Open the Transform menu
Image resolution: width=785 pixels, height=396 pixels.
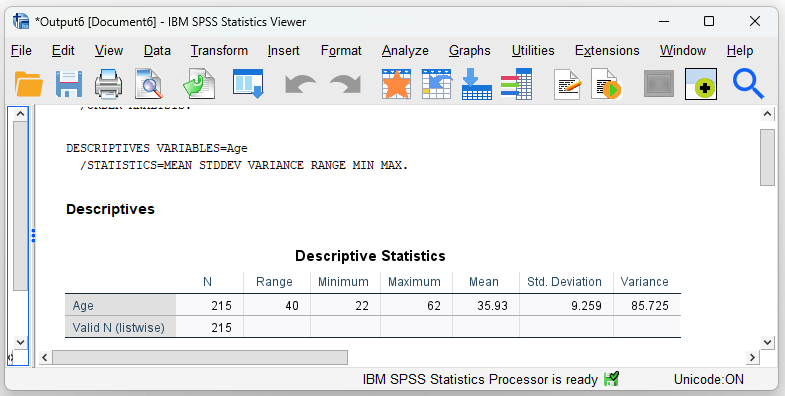pyautogui.click(x=219, y=51)
